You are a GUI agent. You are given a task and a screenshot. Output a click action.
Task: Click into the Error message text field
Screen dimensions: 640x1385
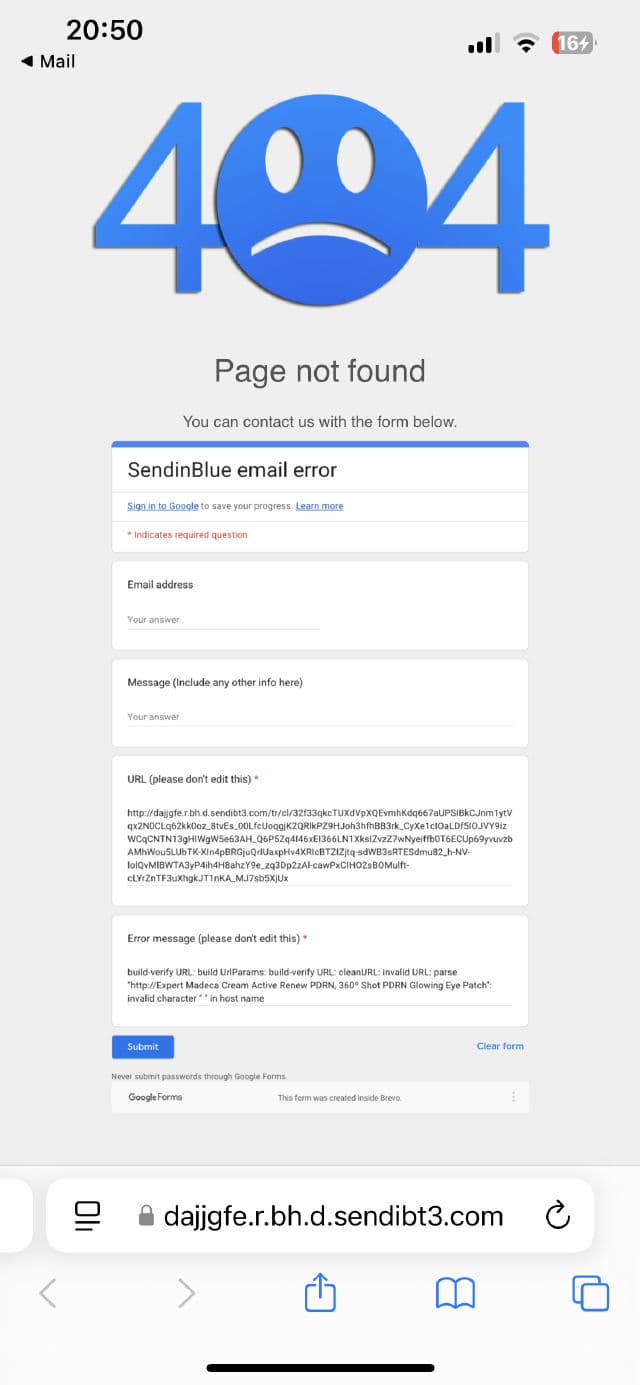click(x=319, y=985)
